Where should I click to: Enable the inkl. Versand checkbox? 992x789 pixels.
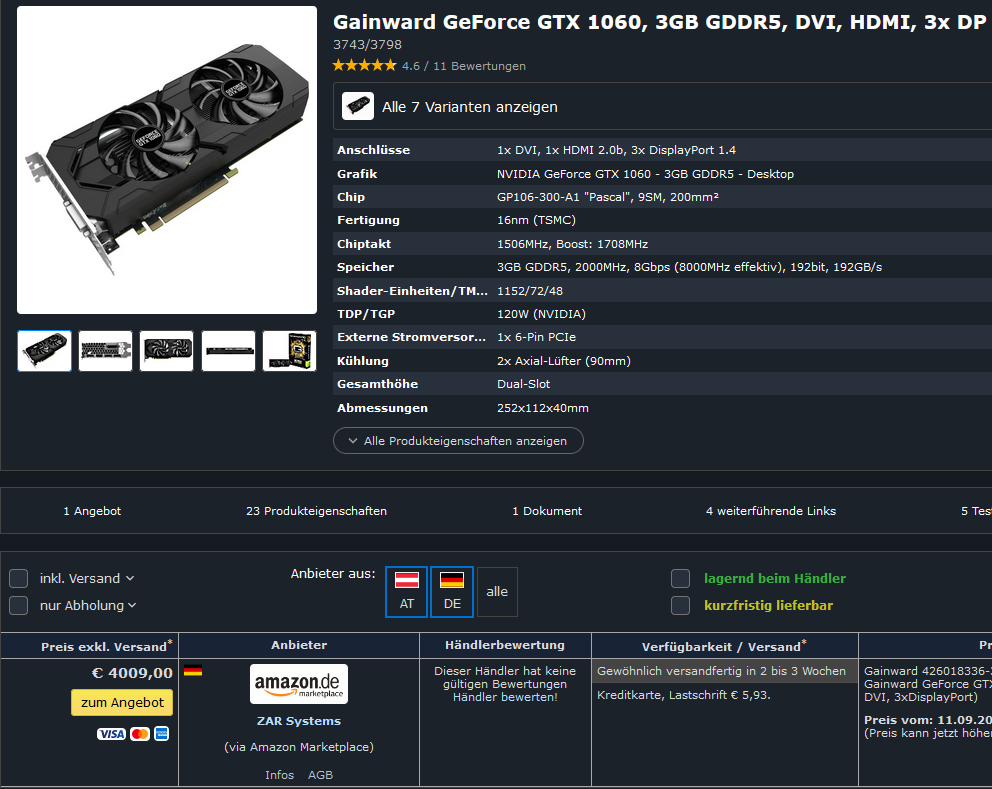point(18,578)
